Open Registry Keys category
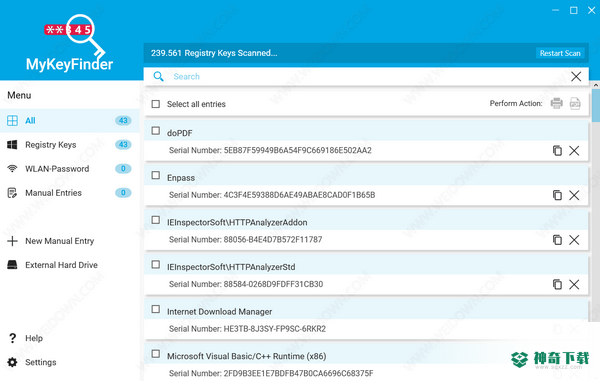The image size is (600, 381). click(x=70, y=145)
